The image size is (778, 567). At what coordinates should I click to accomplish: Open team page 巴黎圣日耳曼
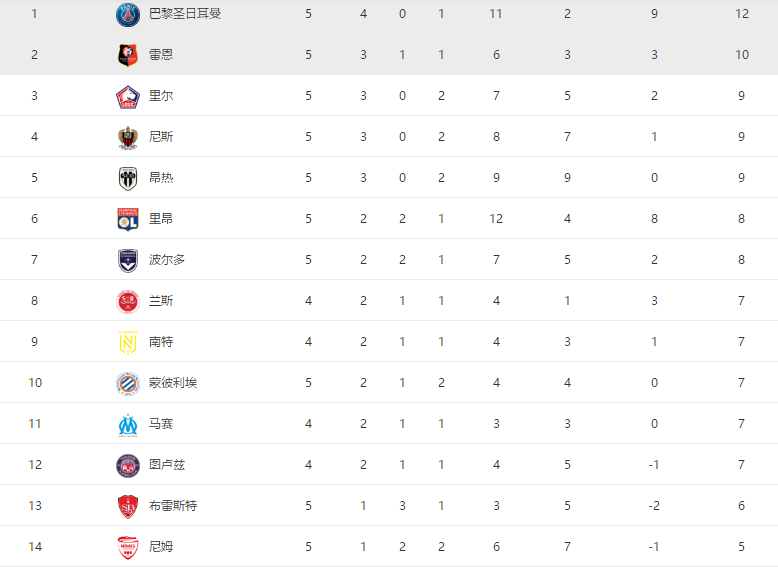tap(185, 13)
